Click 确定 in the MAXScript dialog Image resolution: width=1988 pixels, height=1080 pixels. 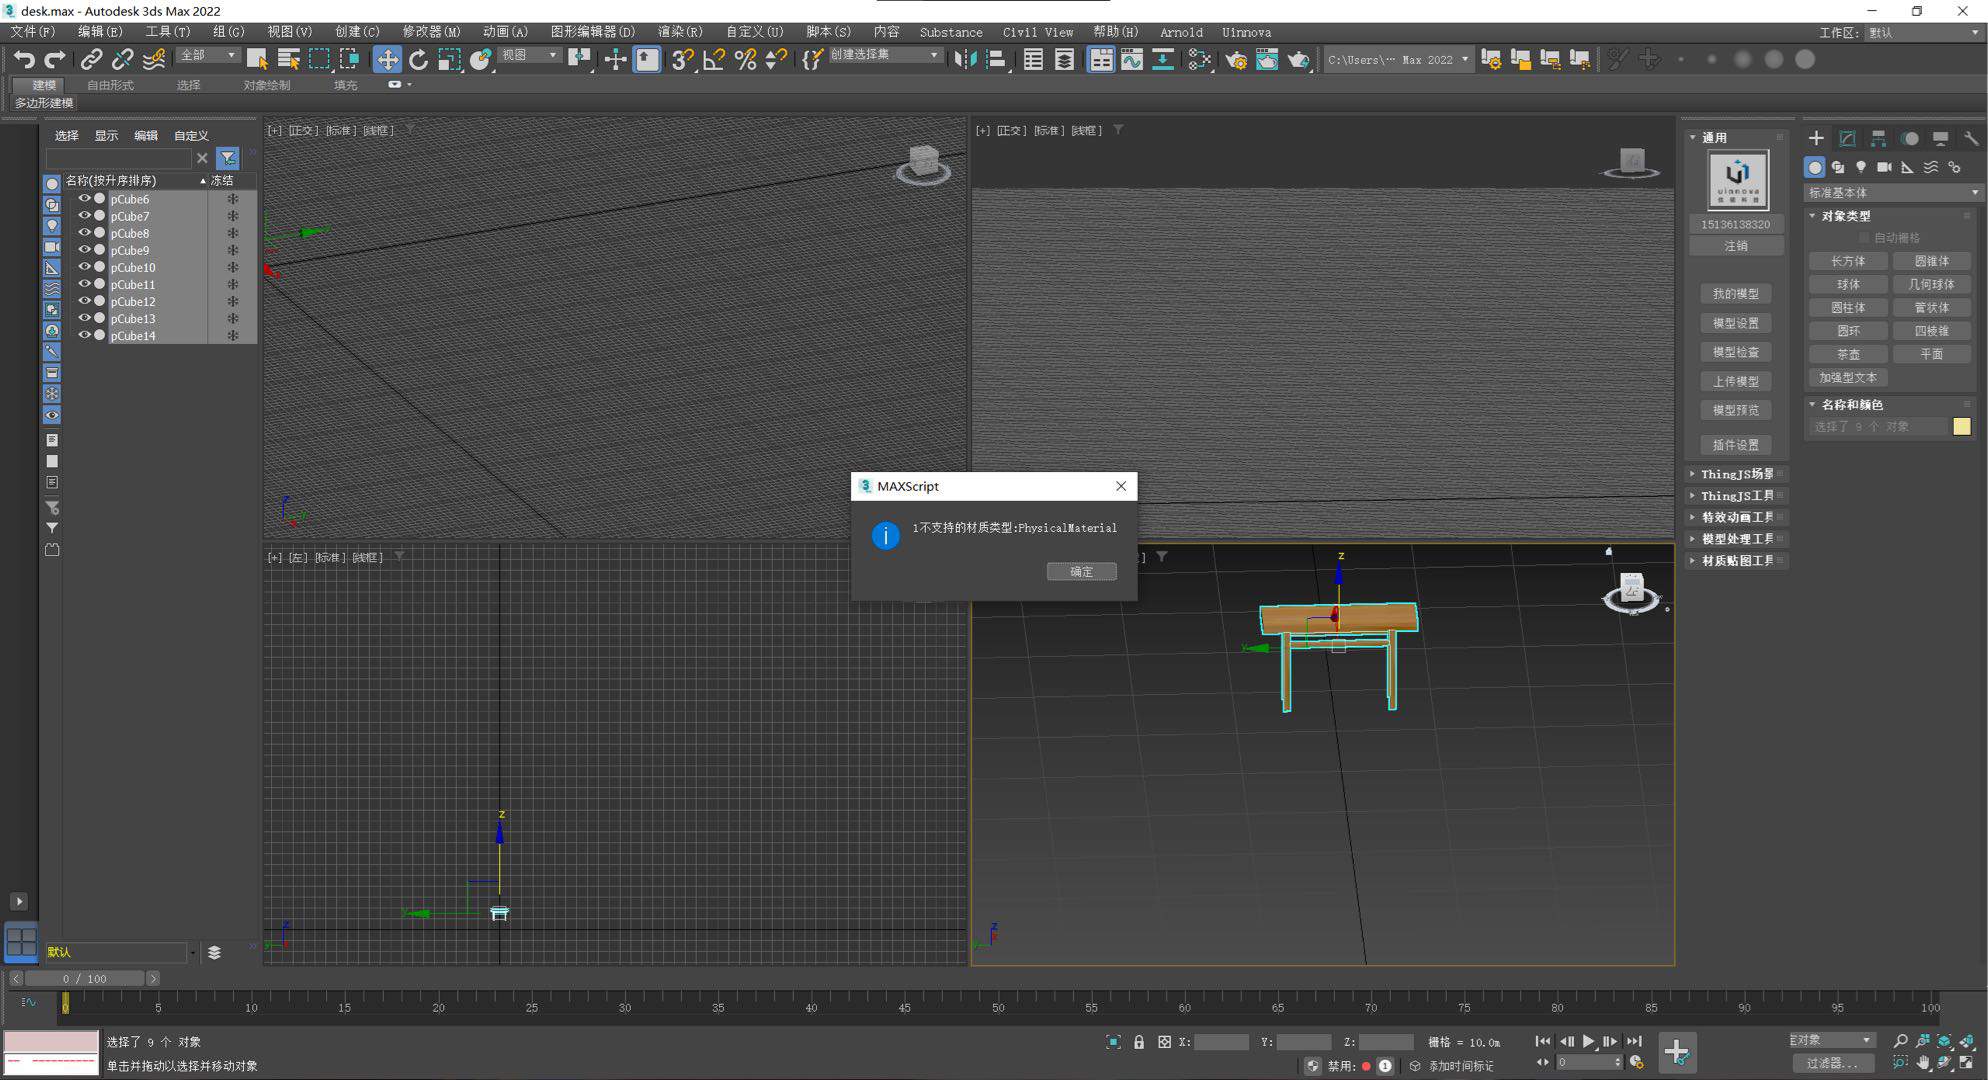(x=1081, y=571)
